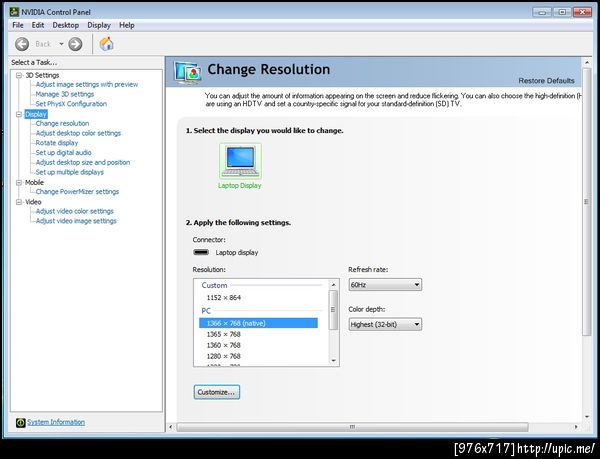Click the laptop display connector icon
The image size is (600, 459).
201,252
